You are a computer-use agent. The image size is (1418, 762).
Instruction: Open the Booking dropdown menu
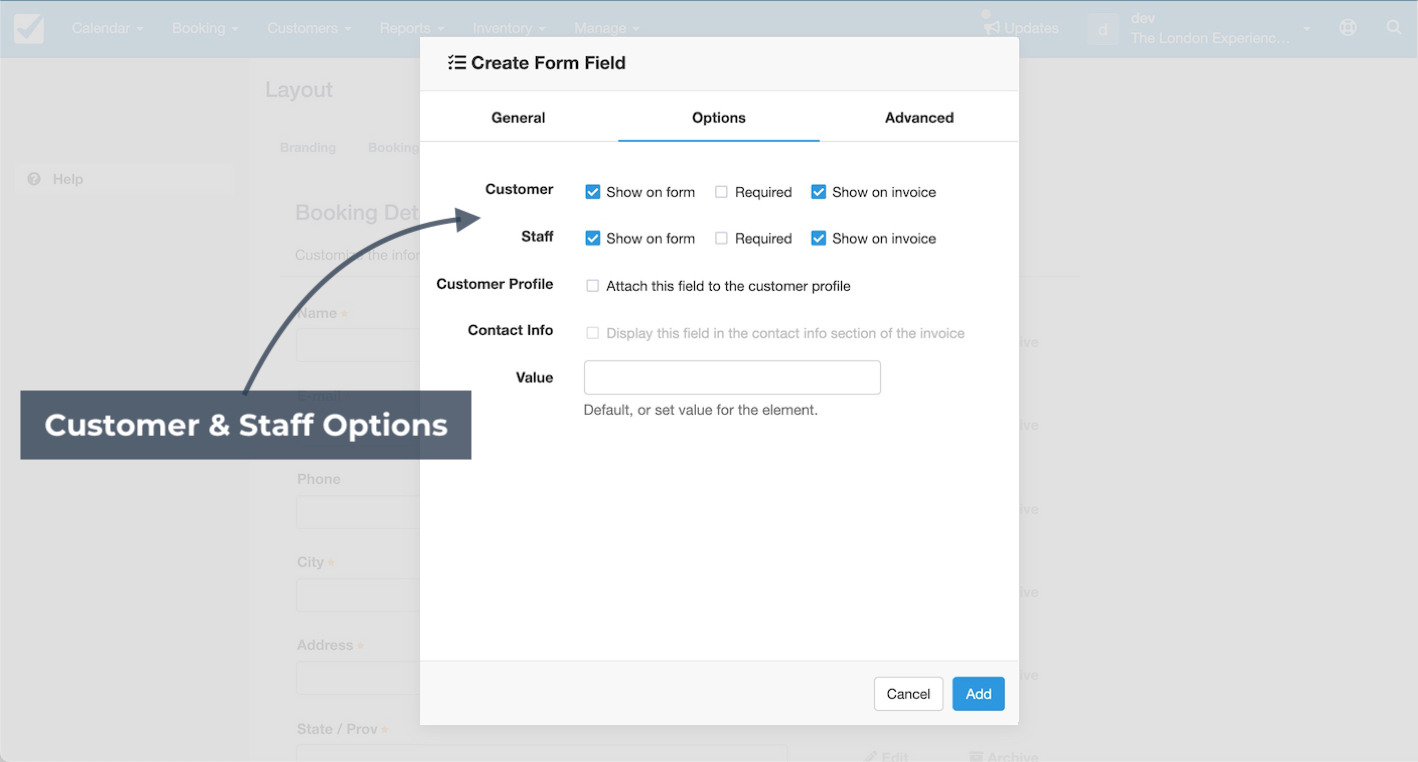205,28
